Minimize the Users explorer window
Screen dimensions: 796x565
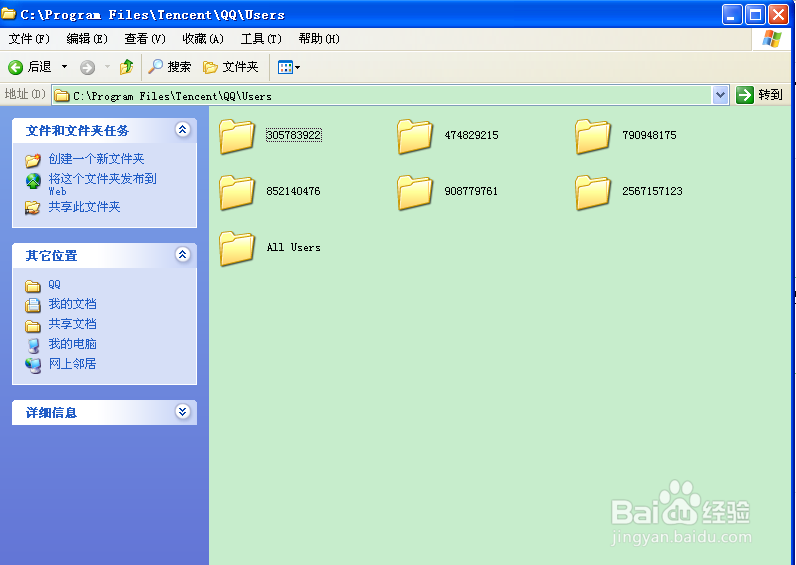click(x=732, y=15)
